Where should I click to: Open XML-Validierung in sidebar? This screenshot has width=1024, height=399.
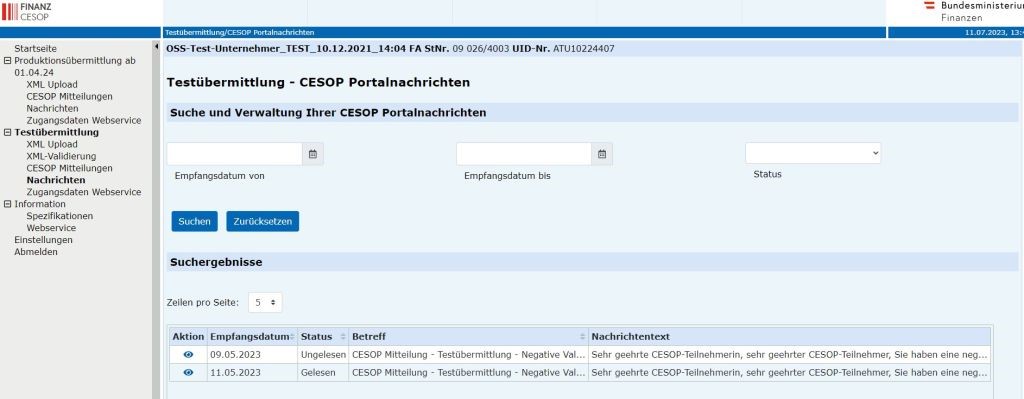(61, 156)
